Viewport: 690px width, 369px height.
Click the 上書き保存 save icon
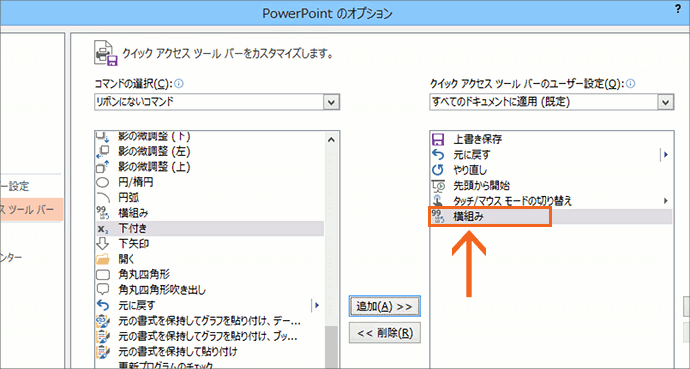tap(438, 140)
